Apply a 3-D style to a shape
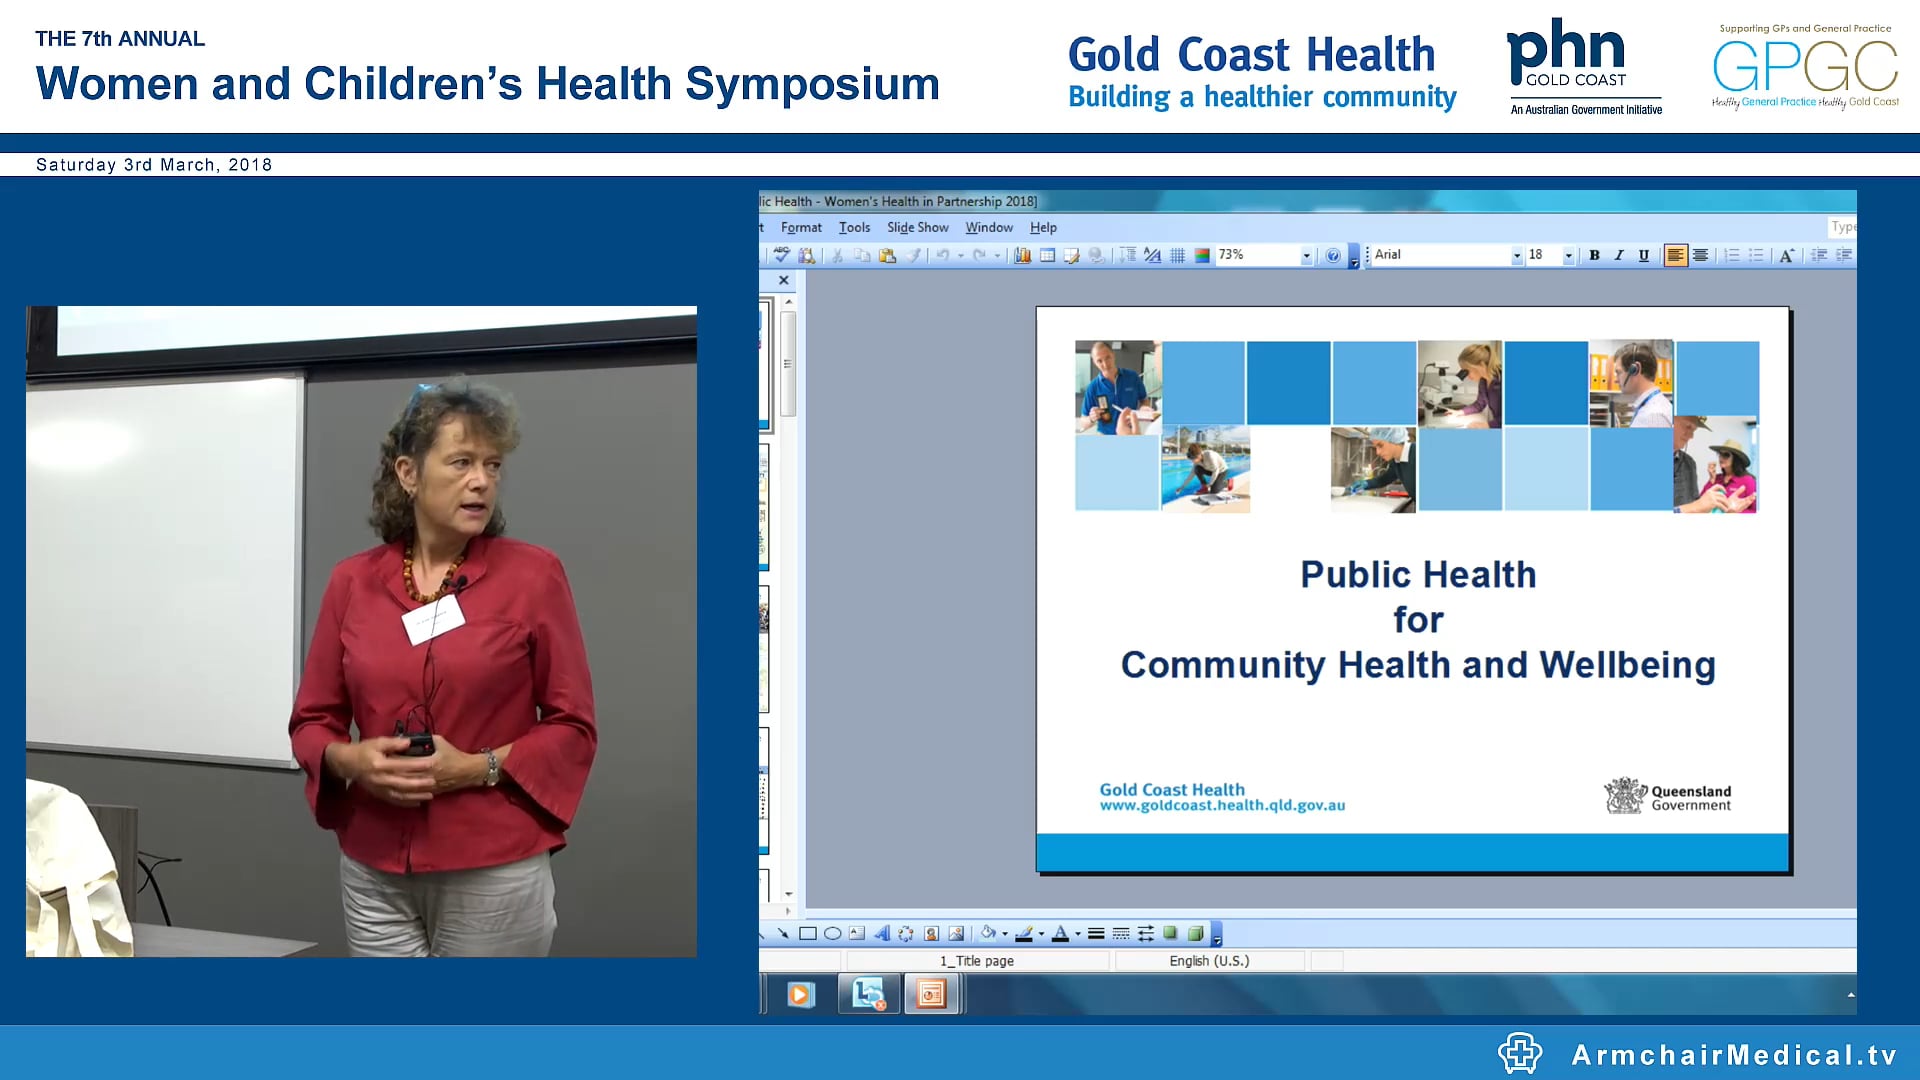The height and width of the screenshot is (1080, 1920). tap(1196, 935)
